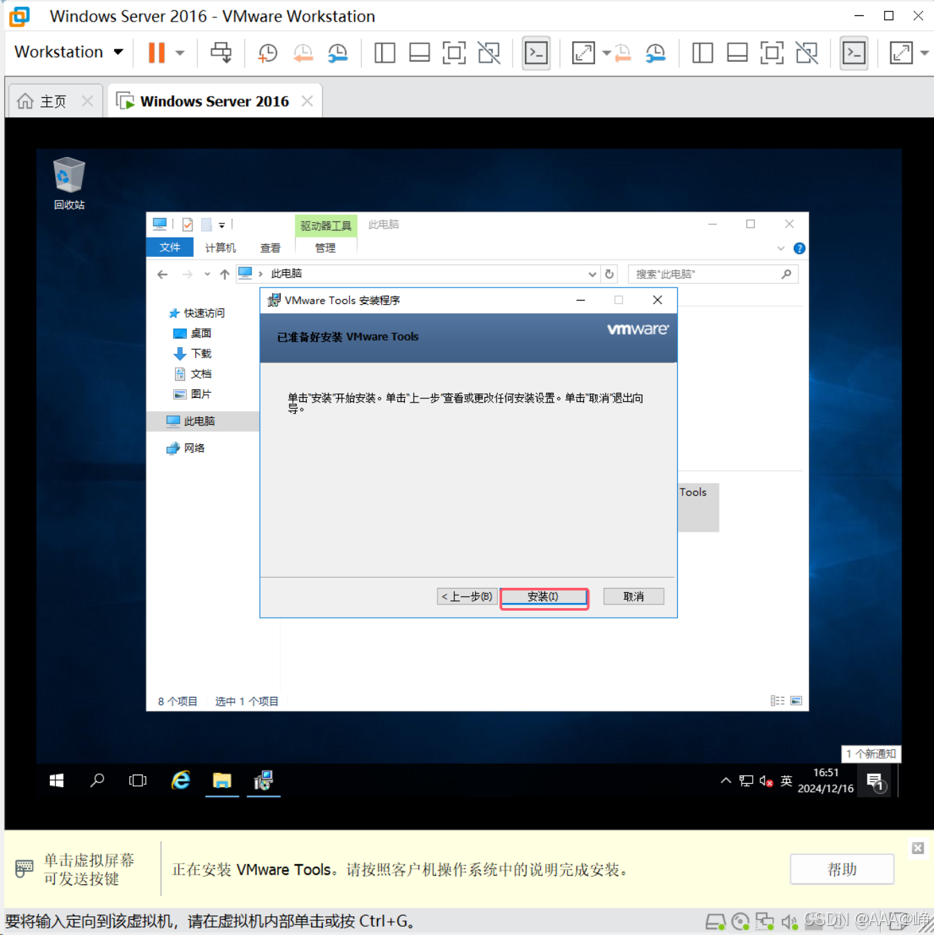Open Task View on the guest taskbar
The height and width of the screenshot is (935, 934).
[x=138, y=781]
